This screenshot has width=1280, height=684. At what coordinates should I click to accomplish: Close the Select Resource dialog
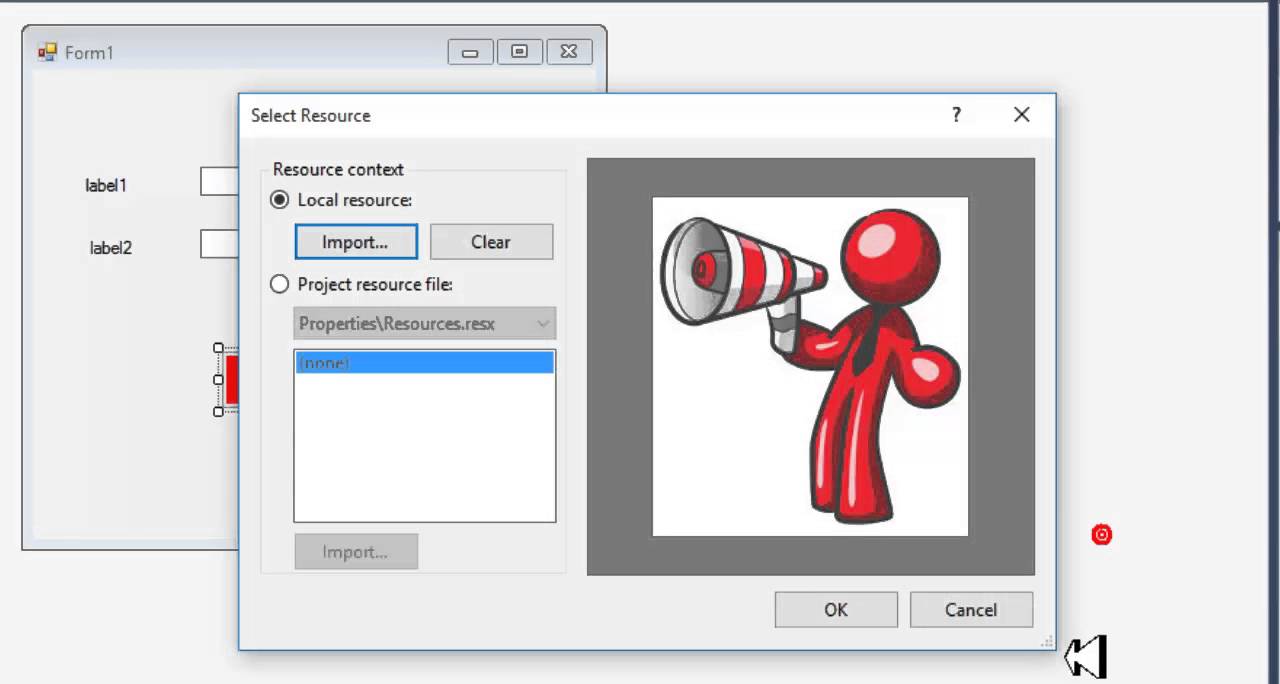(1021, 115)
